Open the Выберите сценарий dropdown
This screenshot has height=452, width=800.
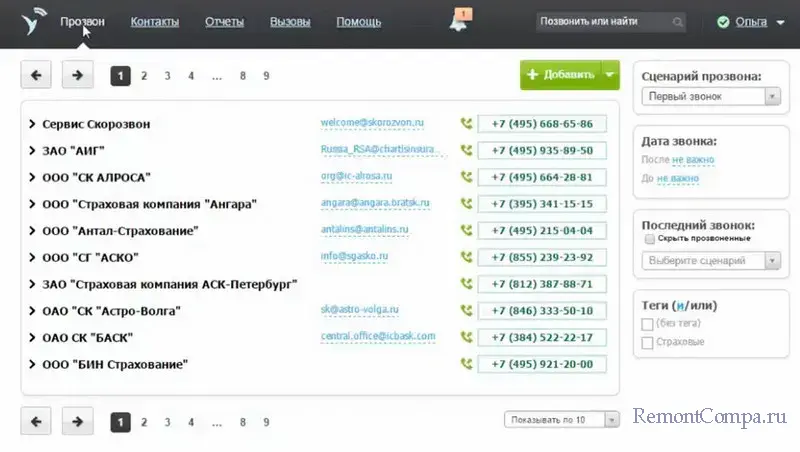point(710,261)
